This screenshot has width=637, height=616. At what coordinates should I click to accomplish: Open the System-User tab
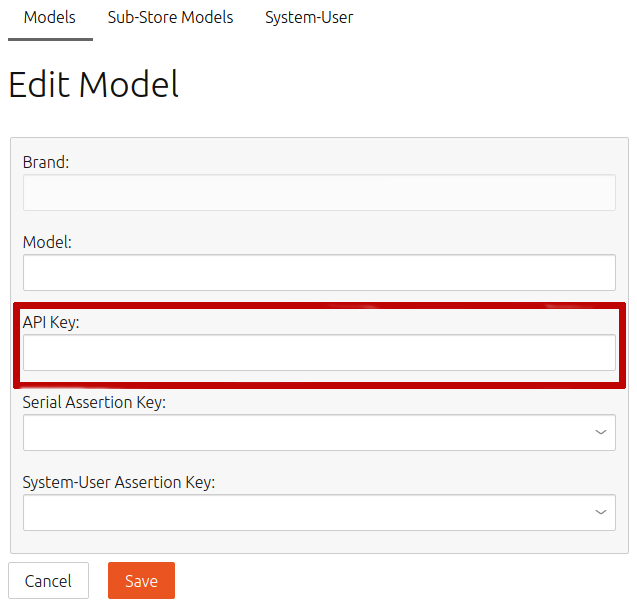[309, 18]
